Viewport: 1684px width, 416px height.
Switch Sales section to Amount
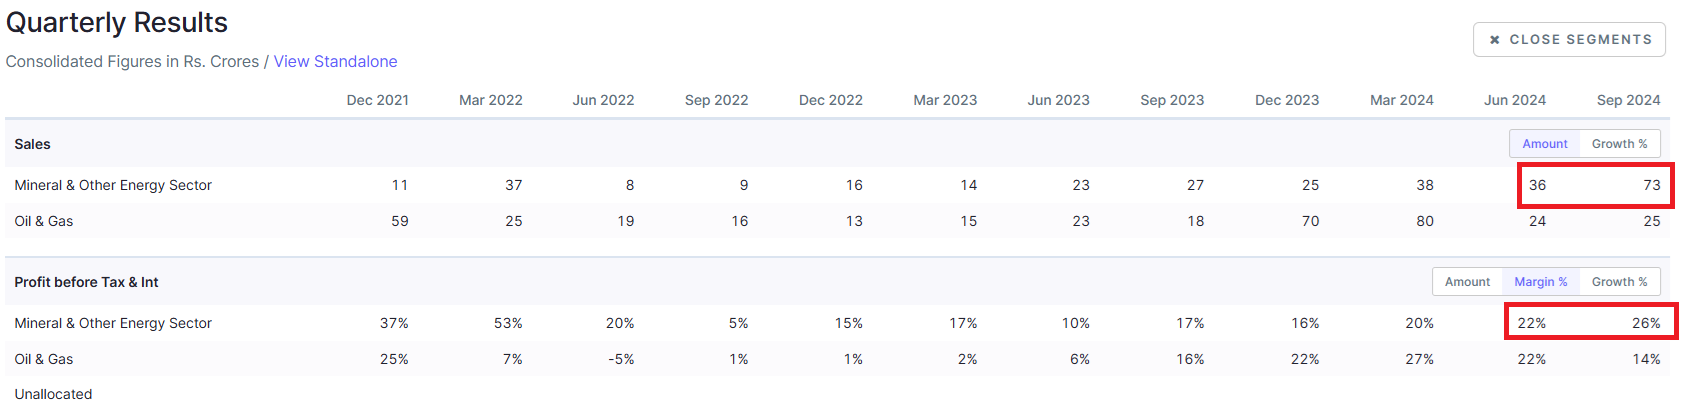point(1544,144)
